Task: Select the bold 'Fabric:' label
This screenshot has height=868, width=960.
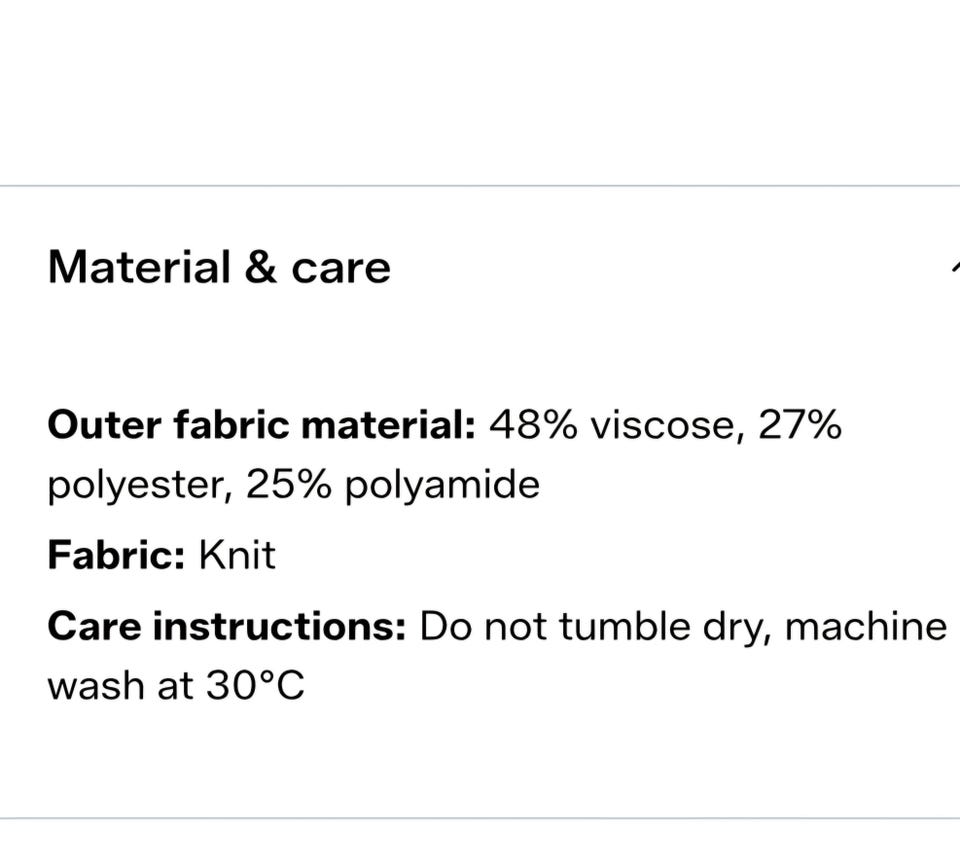Action: tap(116, 556)
